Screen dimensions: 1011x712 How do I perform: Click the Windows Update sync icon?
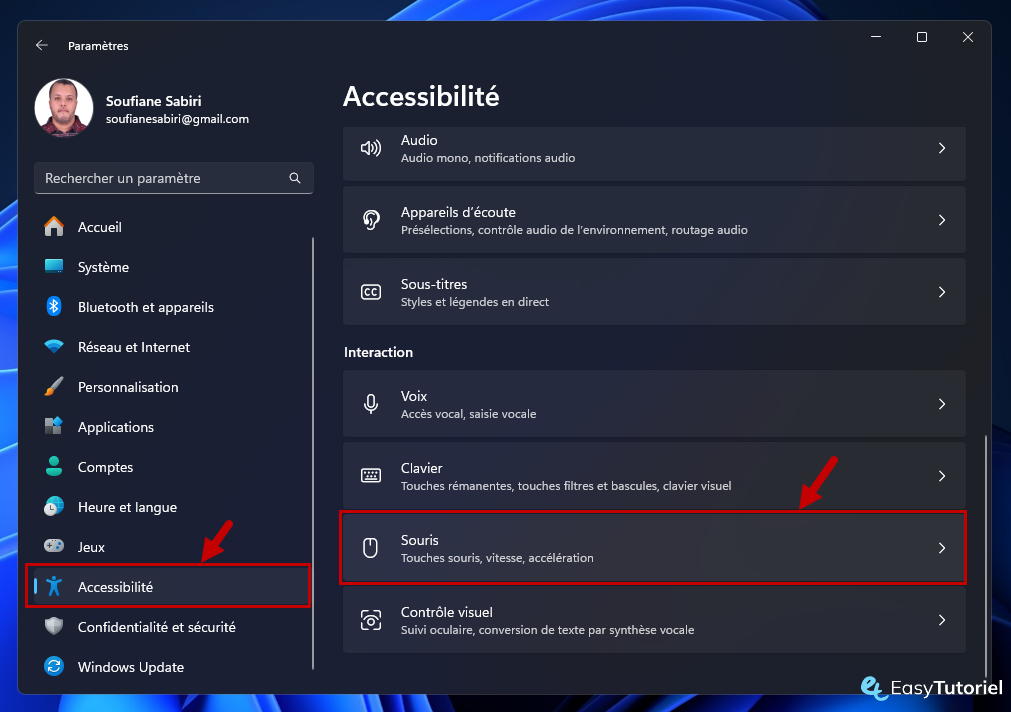(x=54, y=666)
